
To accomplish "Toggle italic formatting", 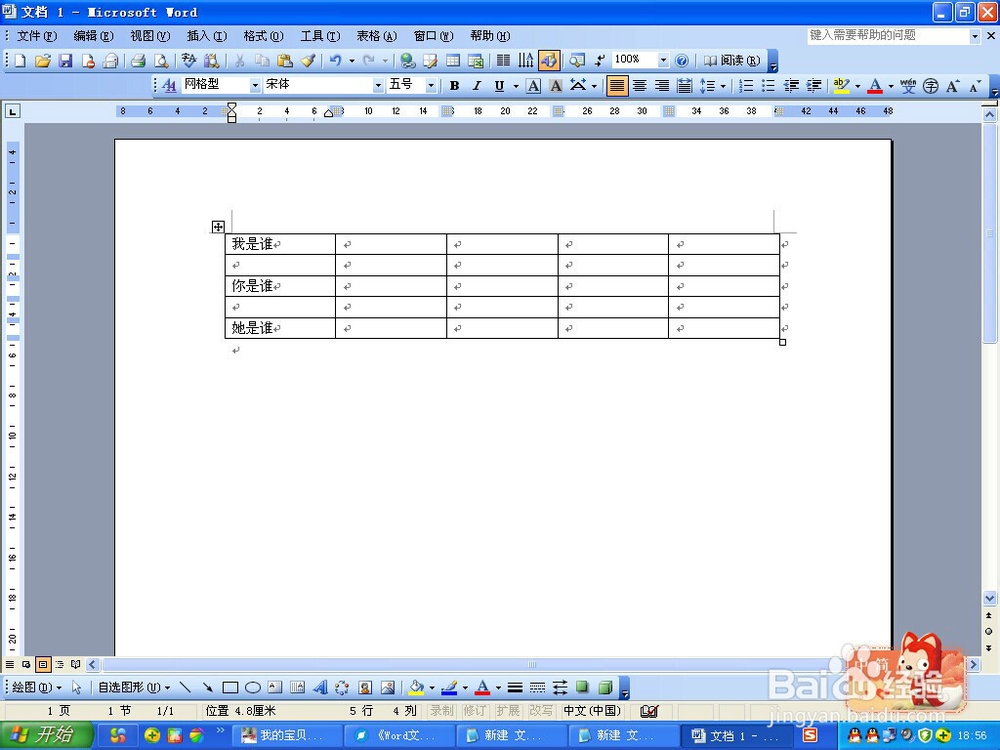I will point(476,85).
